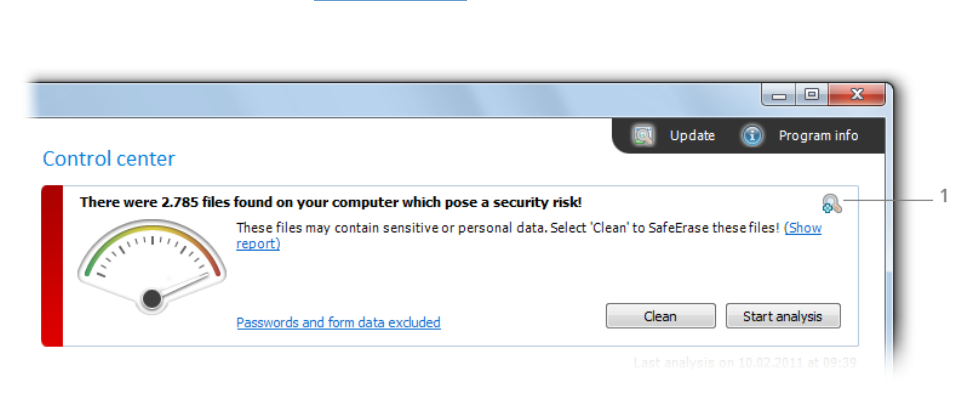This screenshot has width=961, height=410.
Task: Click the blue window title bar
Action: click(x=392, y=100)
